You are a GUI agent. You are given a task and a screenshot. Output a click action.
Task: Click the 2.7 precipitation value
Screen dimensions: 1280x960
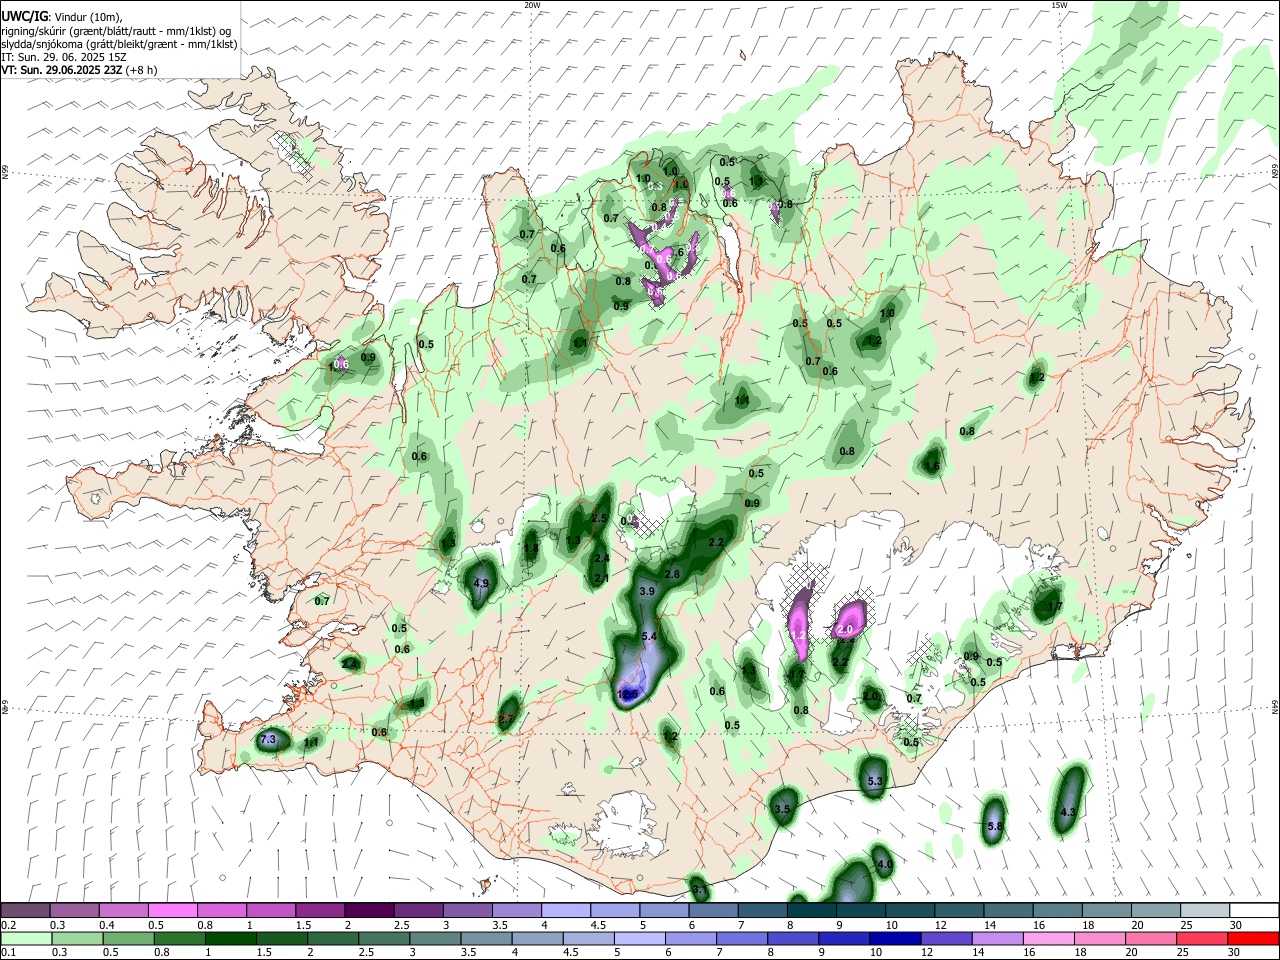click(x=506, y=718)
